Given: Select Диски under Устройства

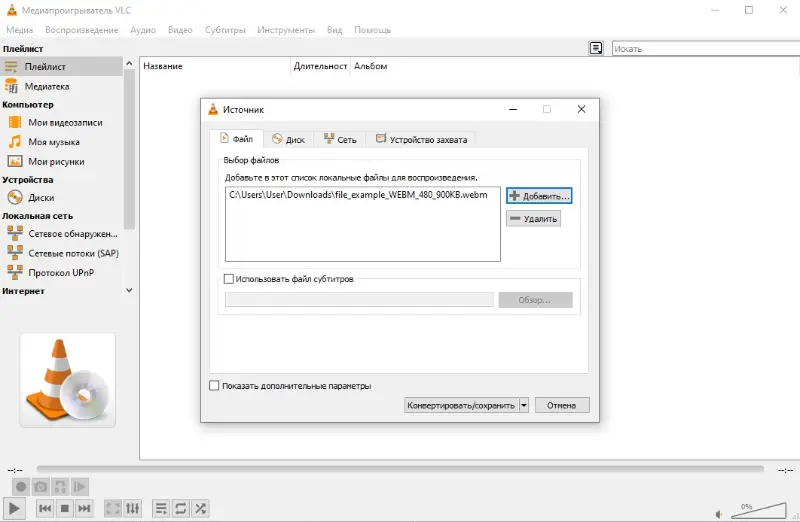Looking at the screenshot, I should (61, 197).
